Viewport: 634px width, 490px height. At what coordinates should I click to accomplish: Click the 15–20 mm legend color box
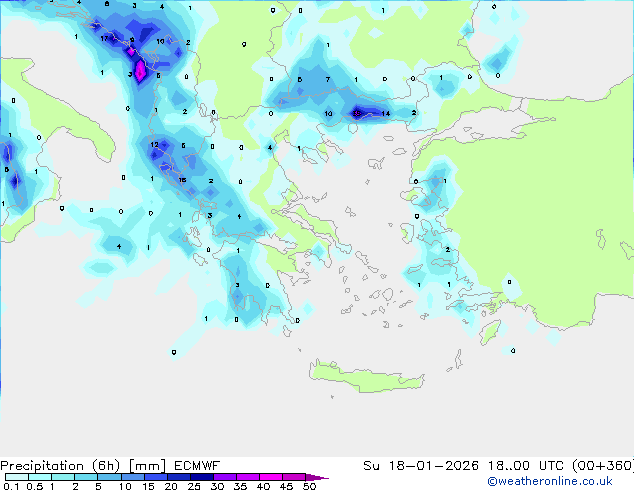tap(155, 477)
